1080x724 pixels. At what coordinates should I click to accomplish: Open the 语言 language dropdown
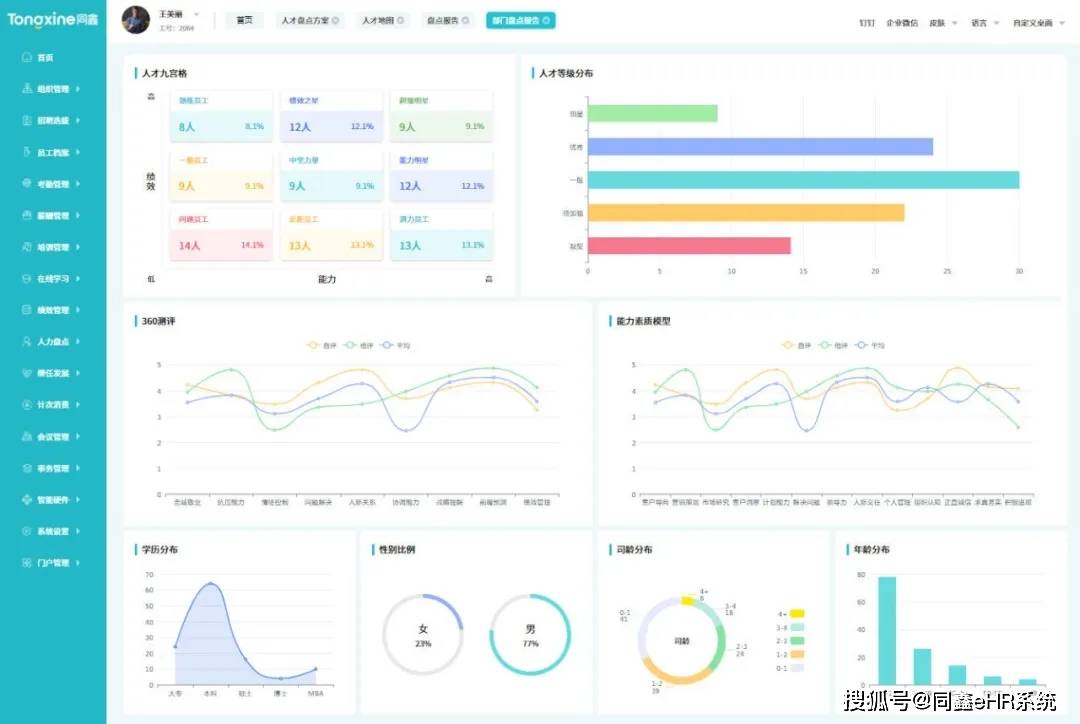[985, 22]
